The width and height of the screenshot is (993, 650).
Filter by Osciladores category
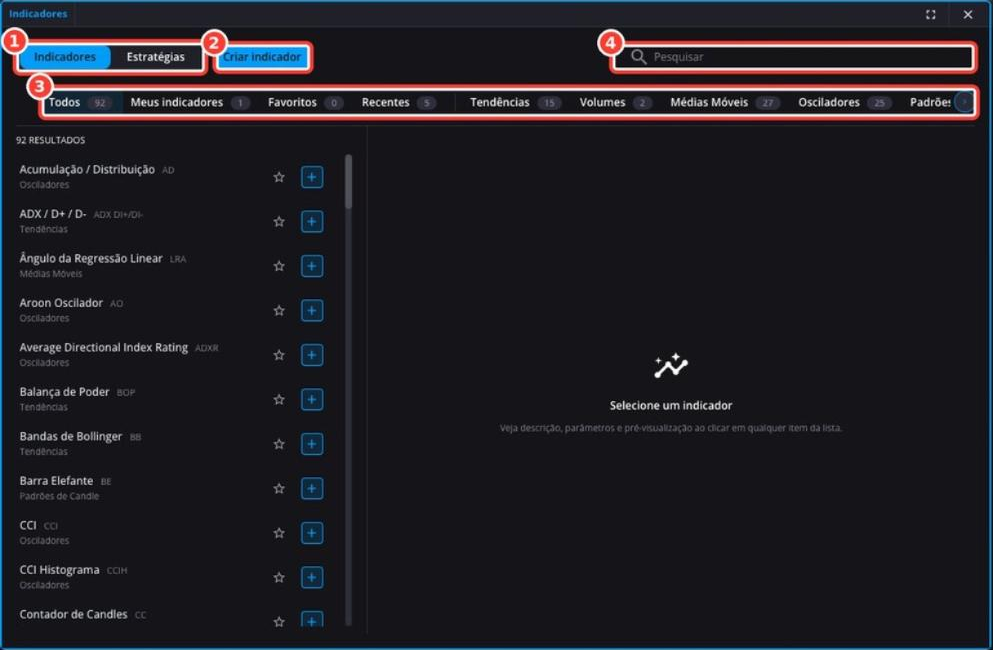[844, 103]
